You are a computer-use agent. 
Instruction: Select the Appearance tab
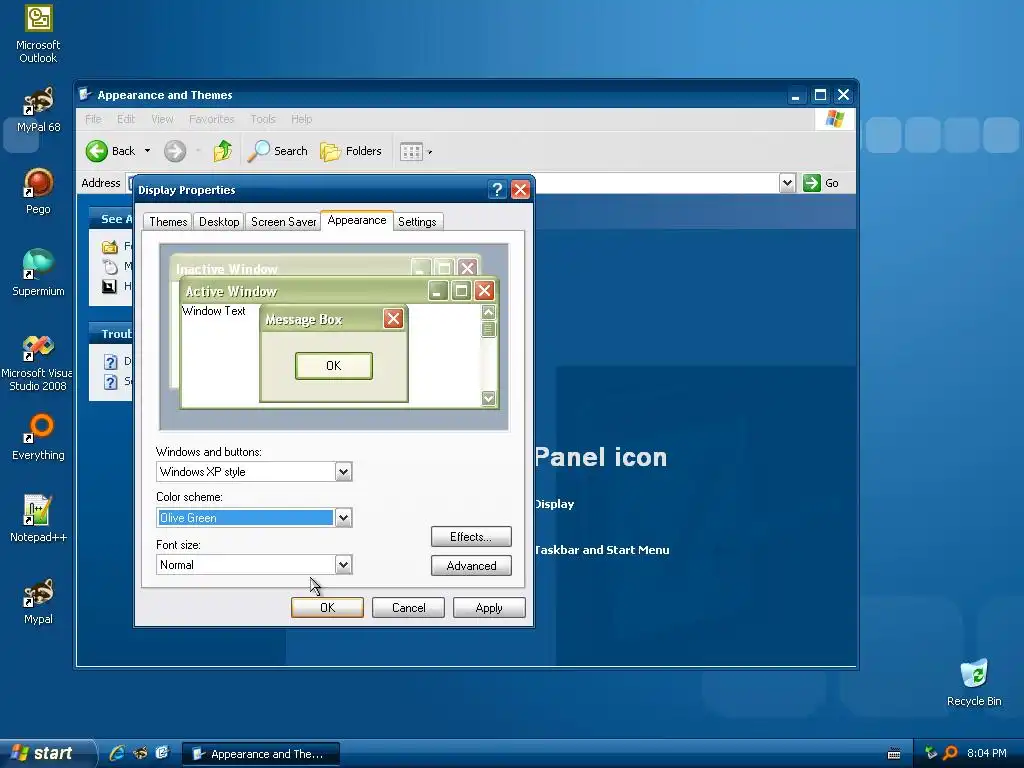[357, 220]
